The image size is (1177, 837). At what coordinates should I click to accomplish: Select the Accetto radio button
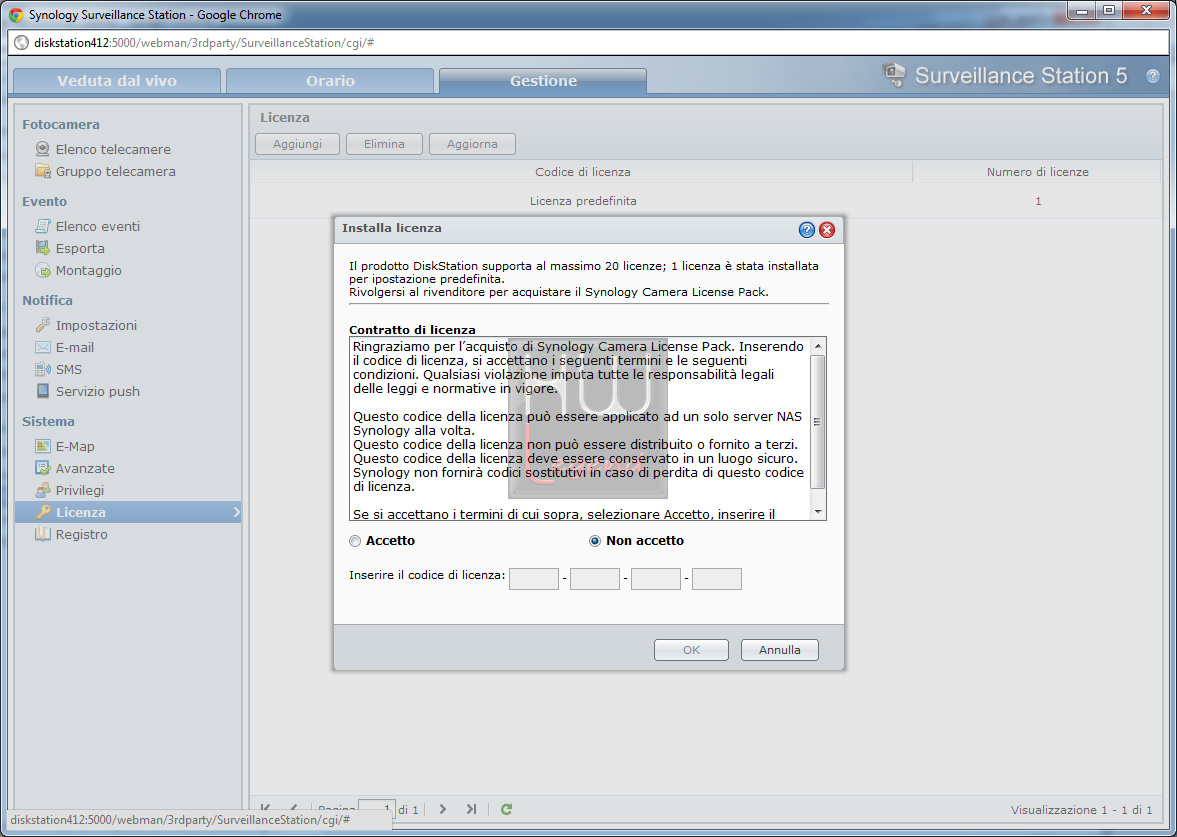tap(355, 541)
